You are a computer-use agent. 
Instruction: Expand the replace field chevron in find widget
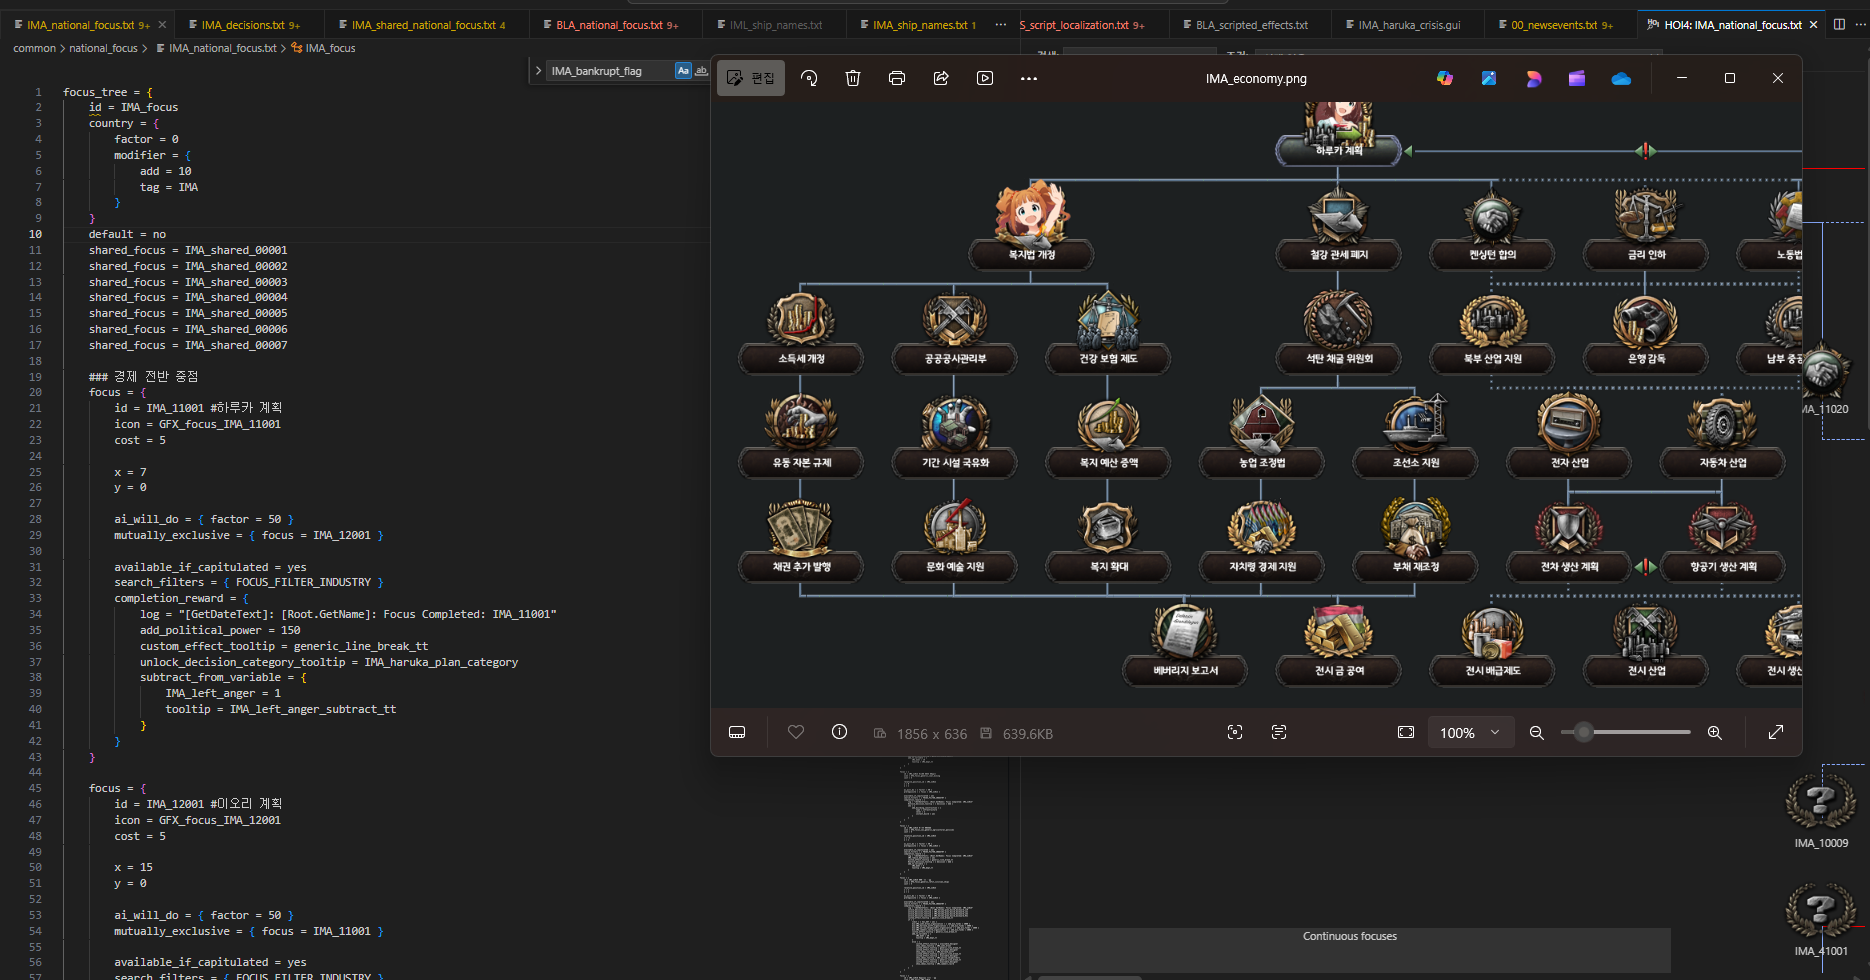coord(538,71)
